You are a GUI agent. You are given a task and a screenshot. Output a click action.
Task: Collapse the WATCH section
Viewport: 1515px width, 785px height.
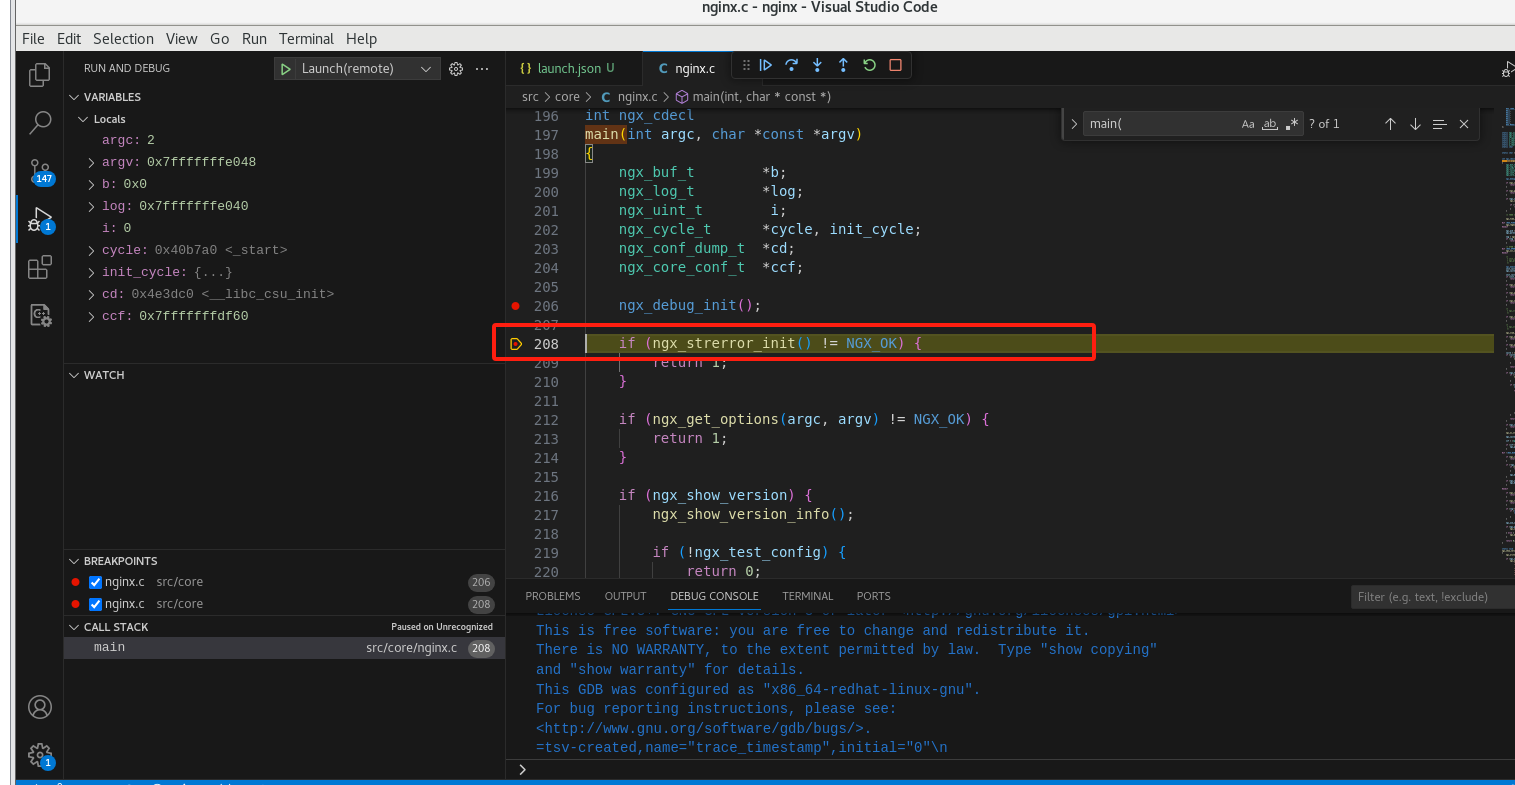[74, 375]
